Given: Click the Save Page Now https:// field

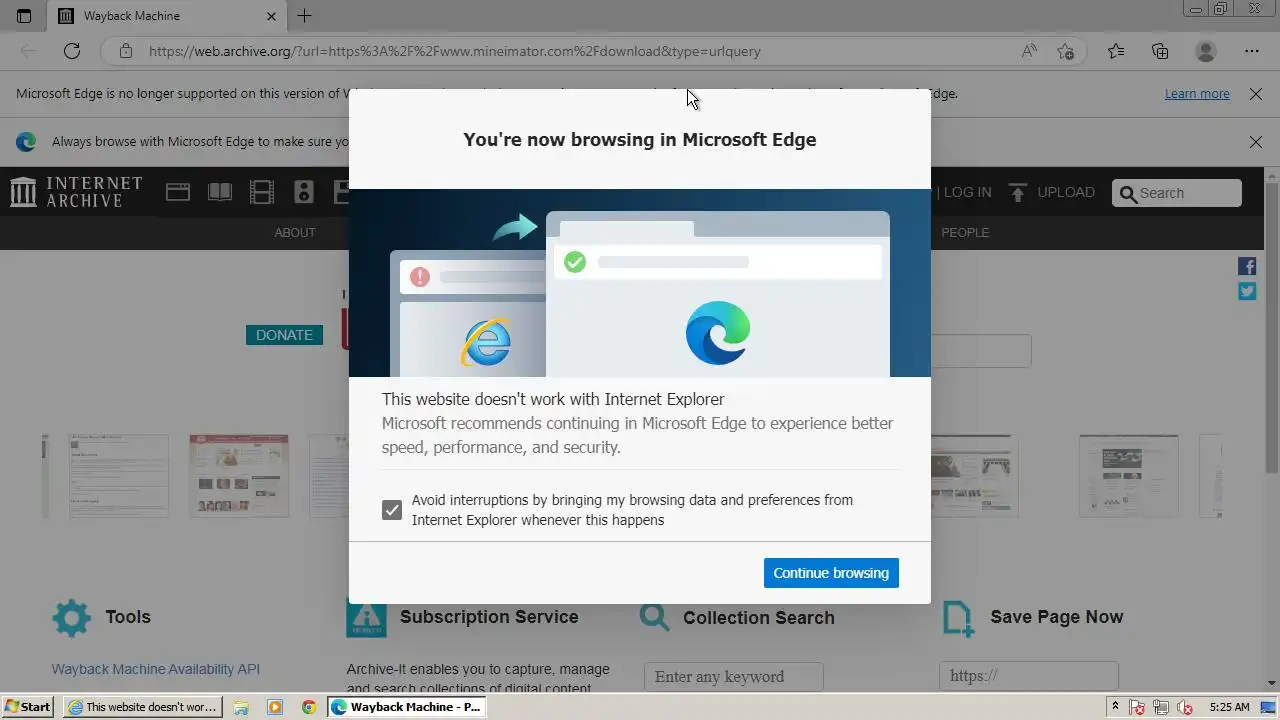Looking at the screenshot, I should pos(1029,676).
